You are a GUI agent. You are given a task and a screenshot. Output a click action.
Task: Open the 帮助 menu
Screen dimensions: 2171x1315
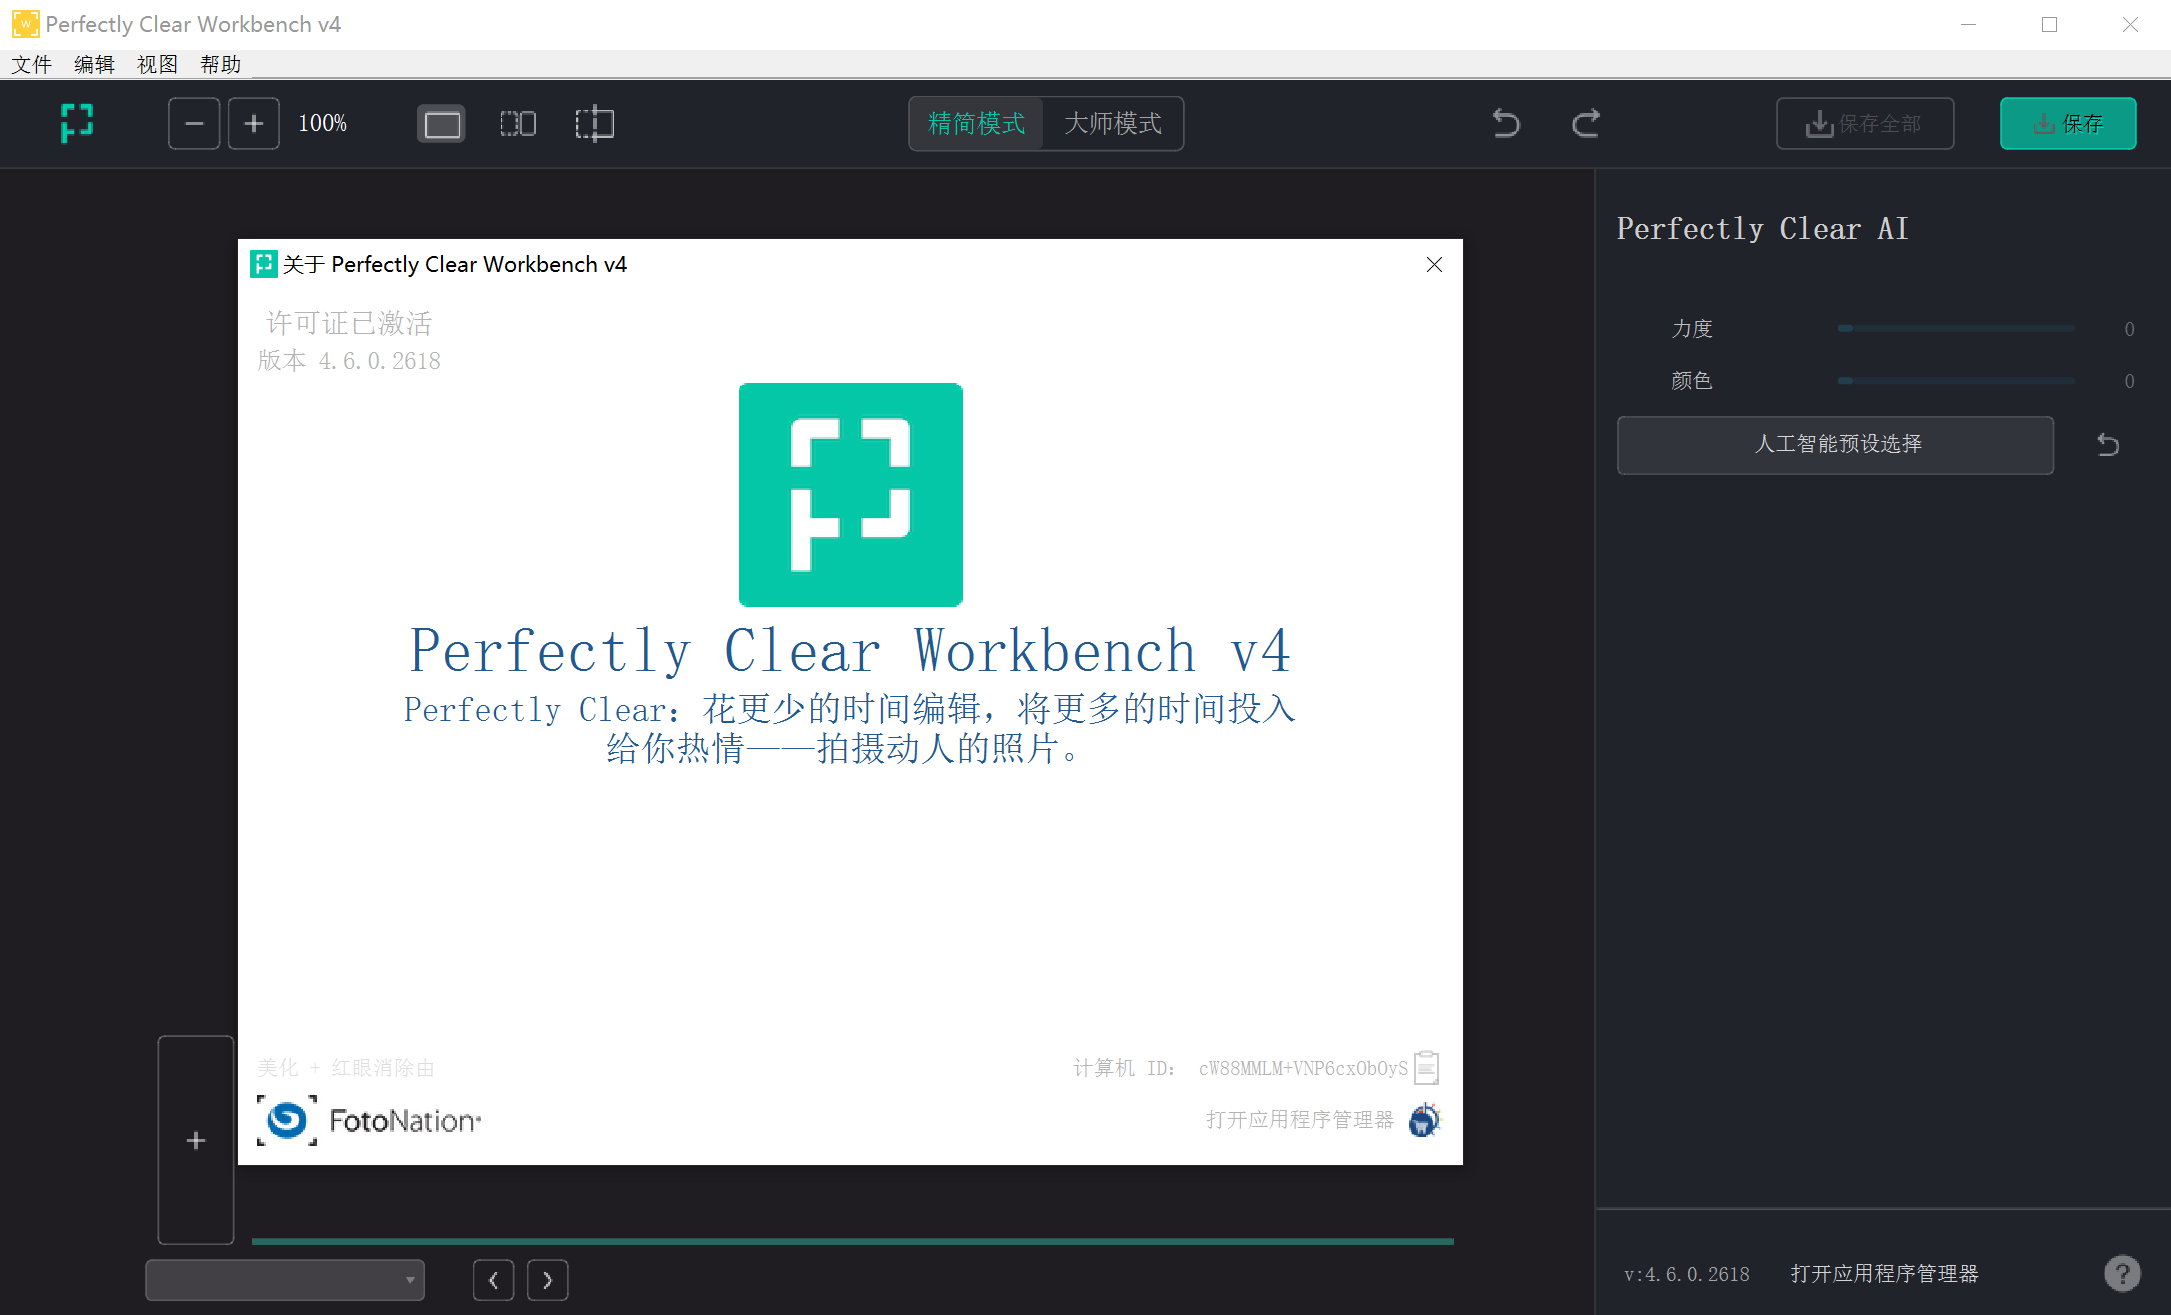(x=221, y=64)
